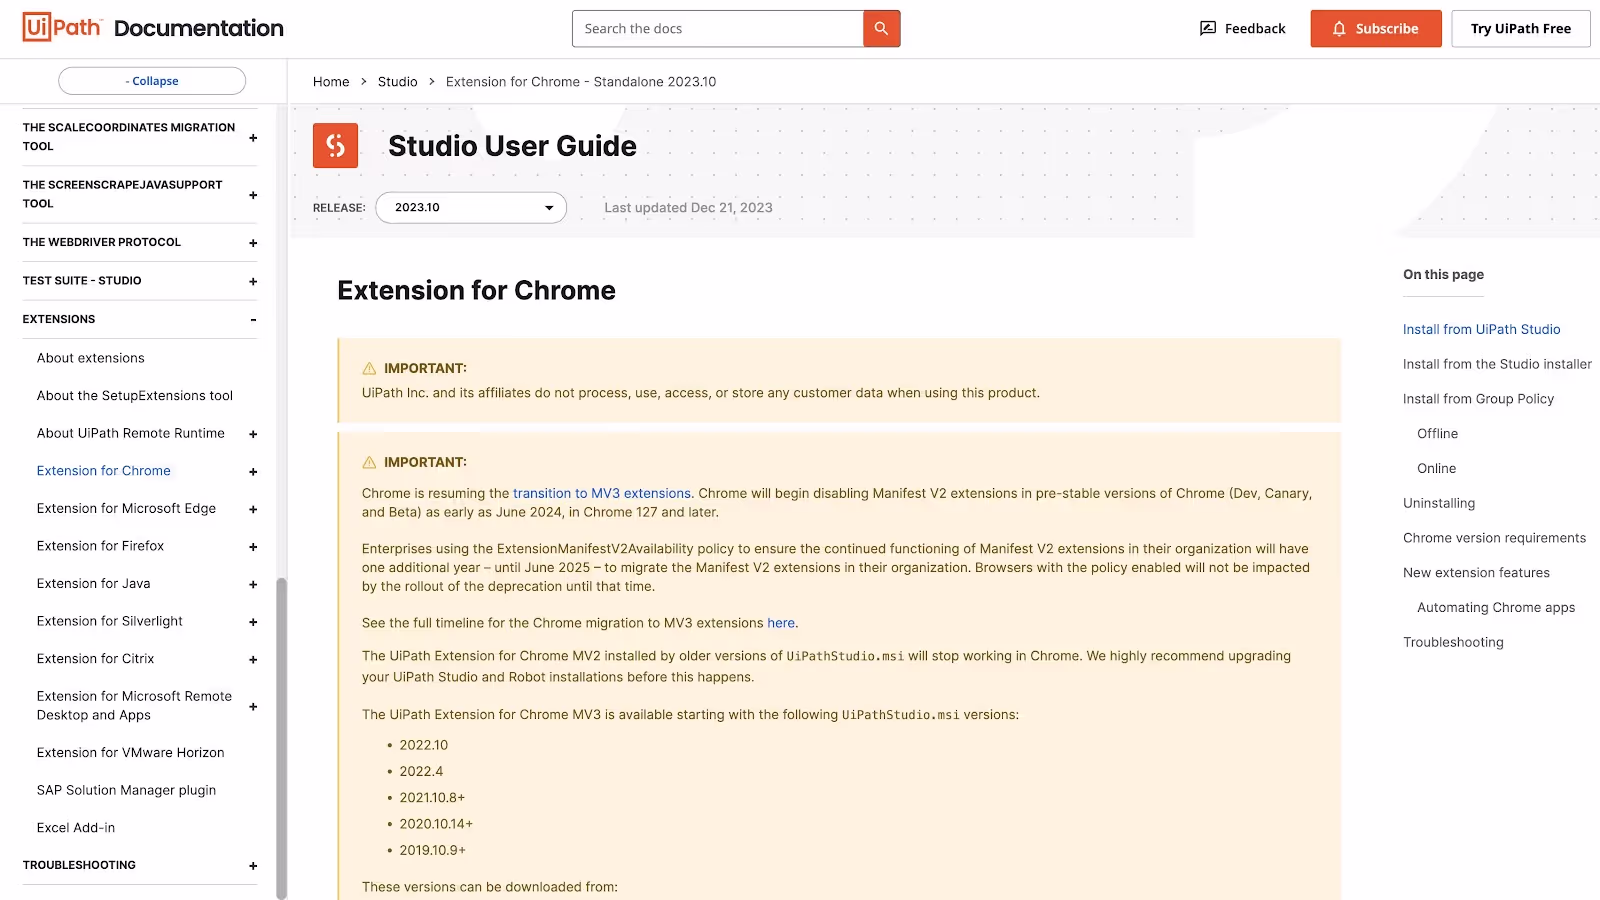Click the orange search magnifier button
Screen dimensions: 1600x900
coord(881,29)
